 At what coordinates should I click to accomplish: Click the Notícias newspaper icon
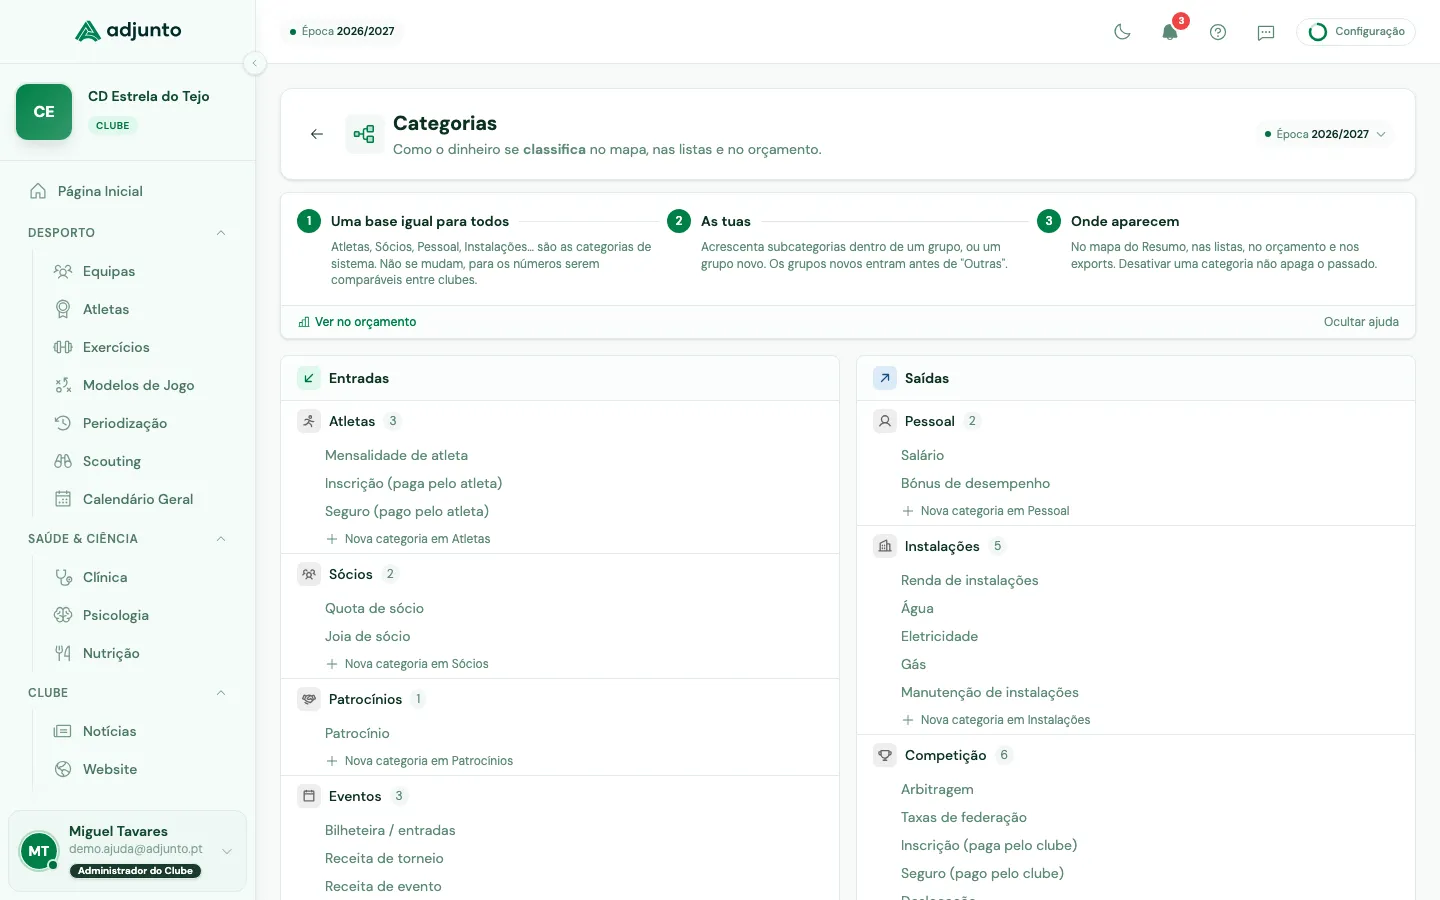63,731
